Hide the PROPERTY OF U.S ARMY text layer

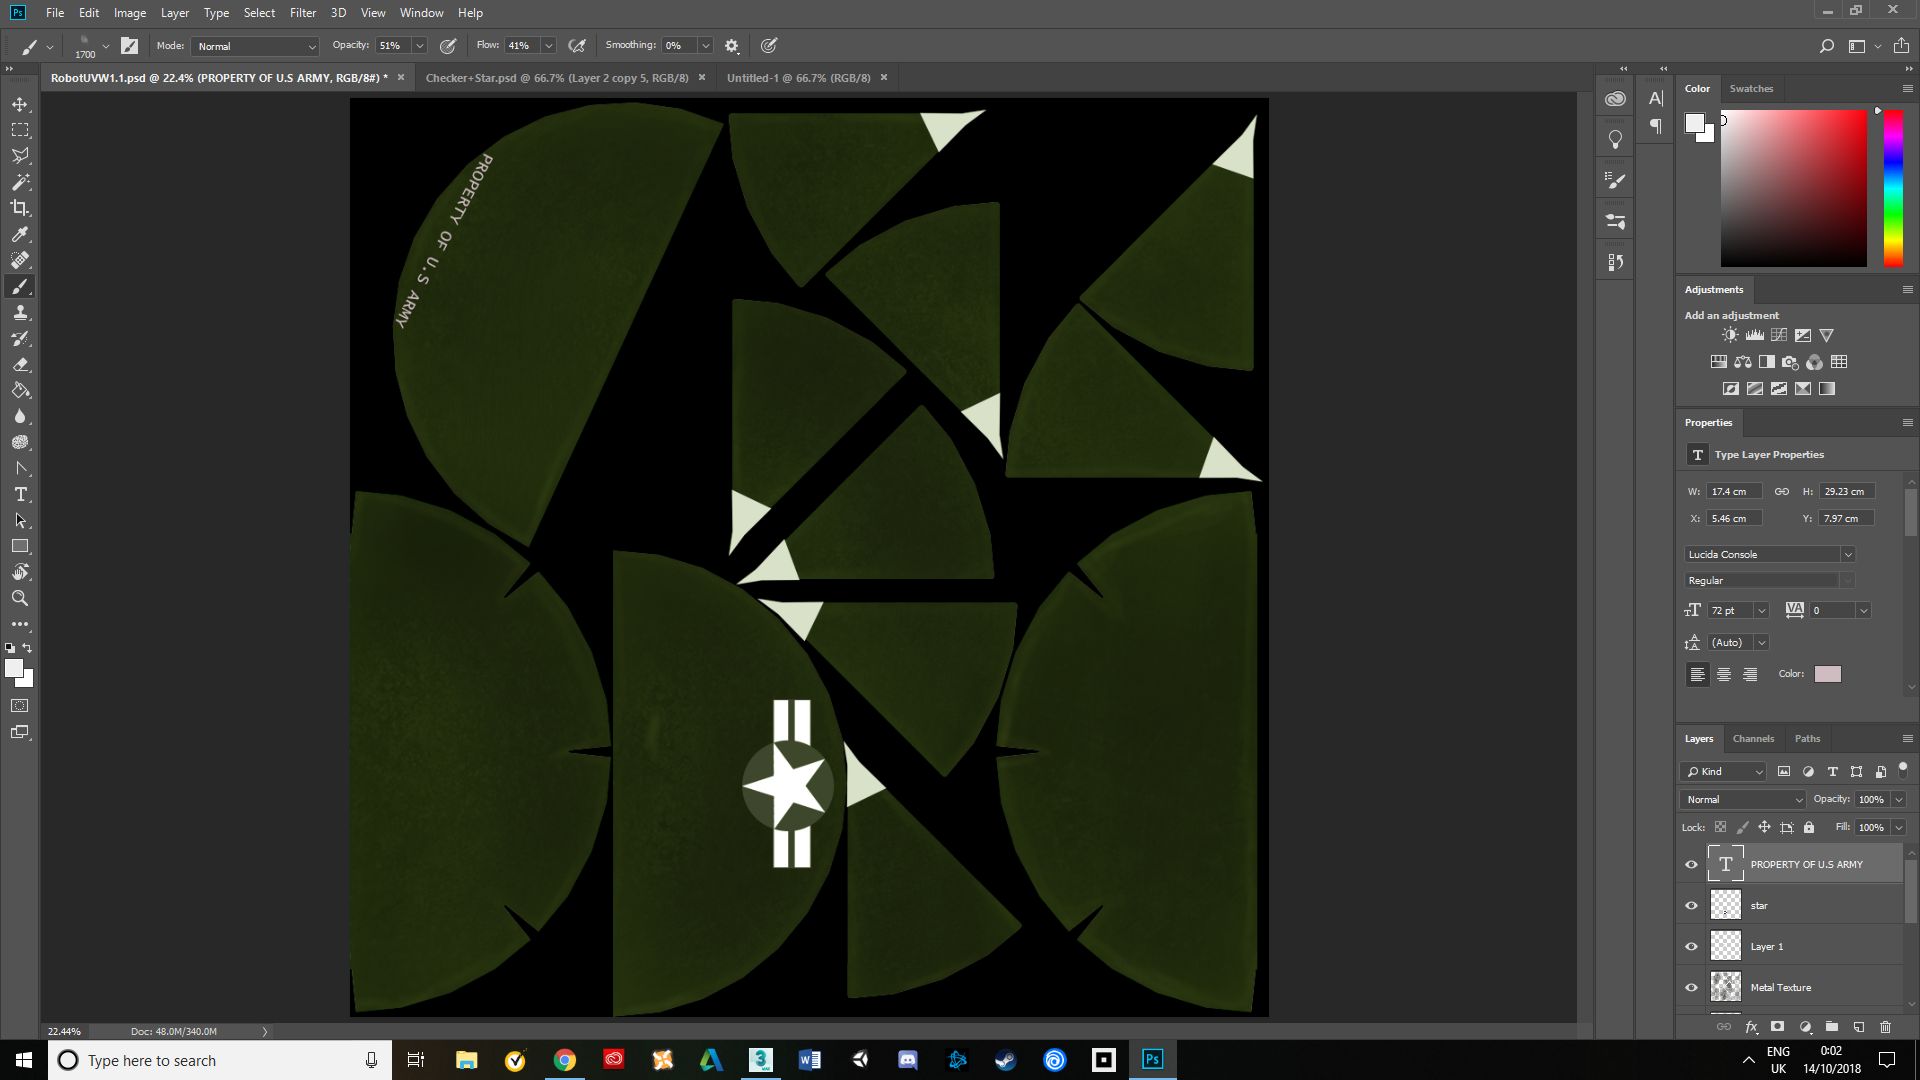pos(1691,864)
